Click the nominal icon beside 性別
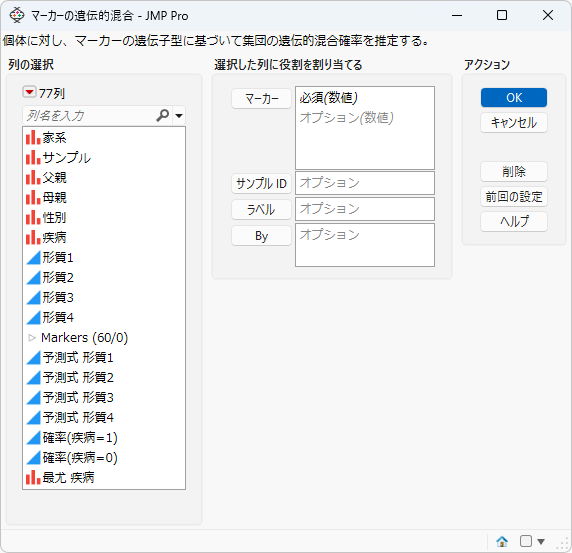Image resolution: width=572 pixels, height=553 pixels. [33, 218]
